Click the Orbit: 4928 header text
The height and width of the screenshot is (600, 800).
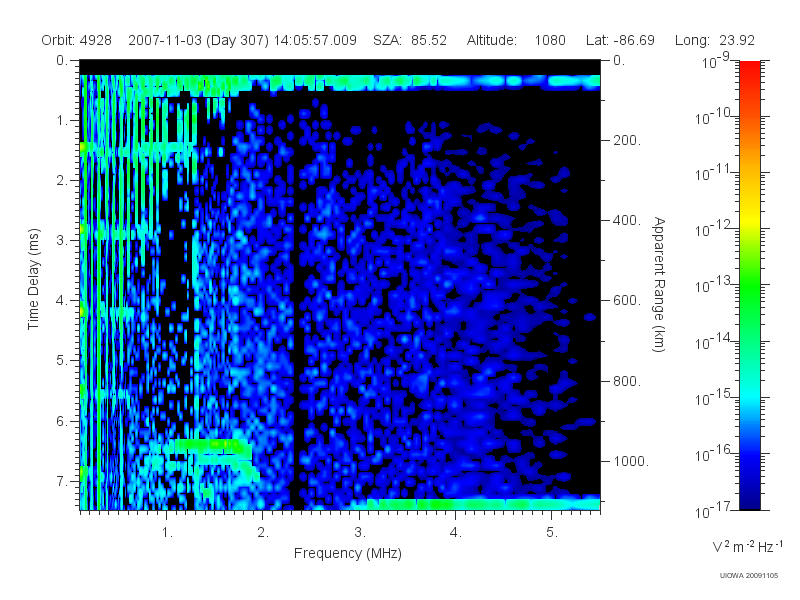point(77,40)
